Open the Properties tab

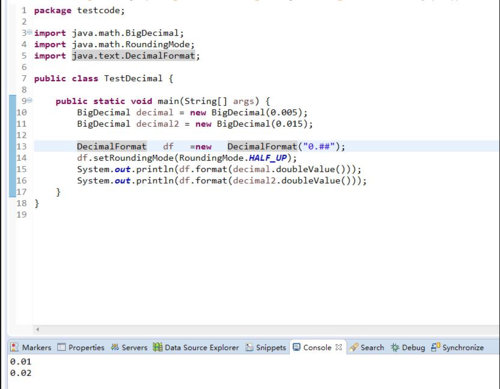coord(81,347)
